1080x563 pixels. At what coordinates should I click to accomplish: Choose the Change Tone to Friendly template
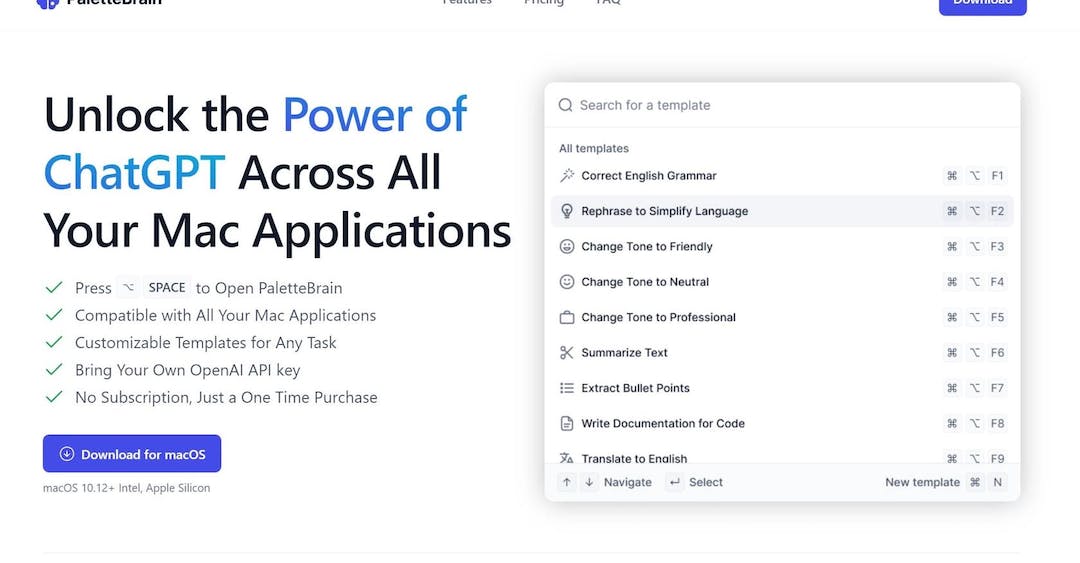782,247
